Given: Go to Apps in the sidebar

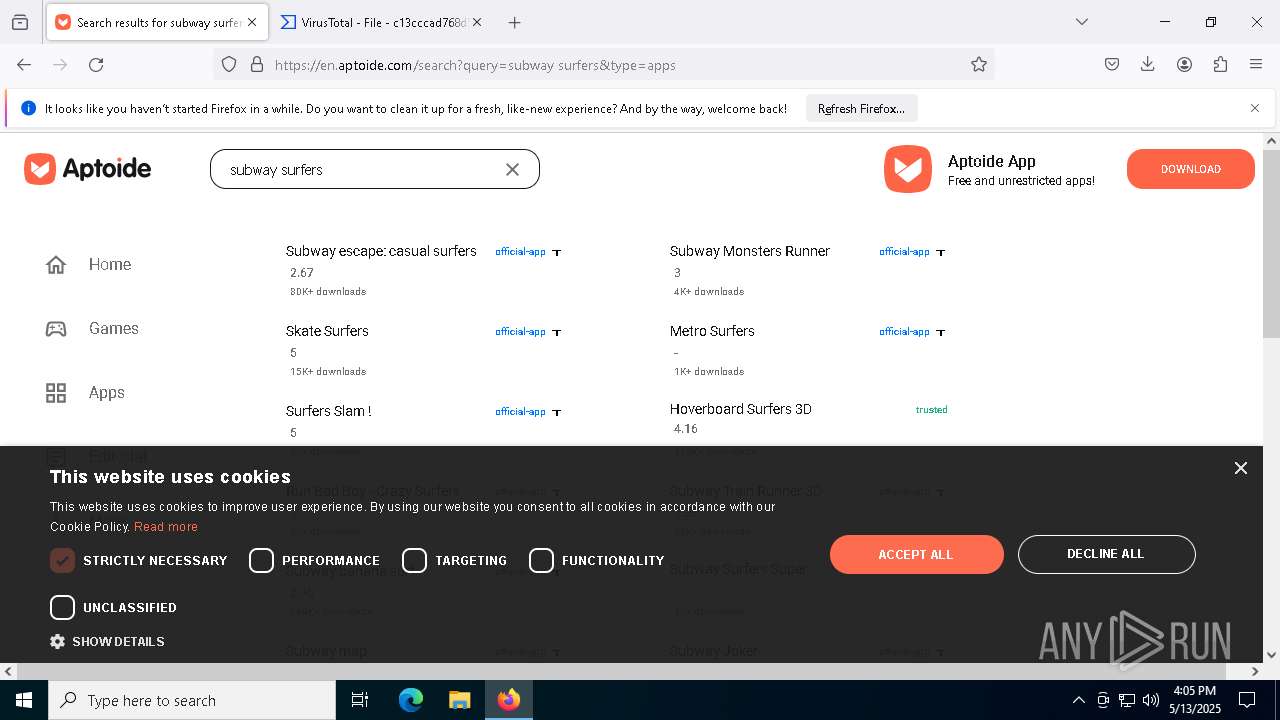Looking at the screenshot, I should (x=107, y=393).
